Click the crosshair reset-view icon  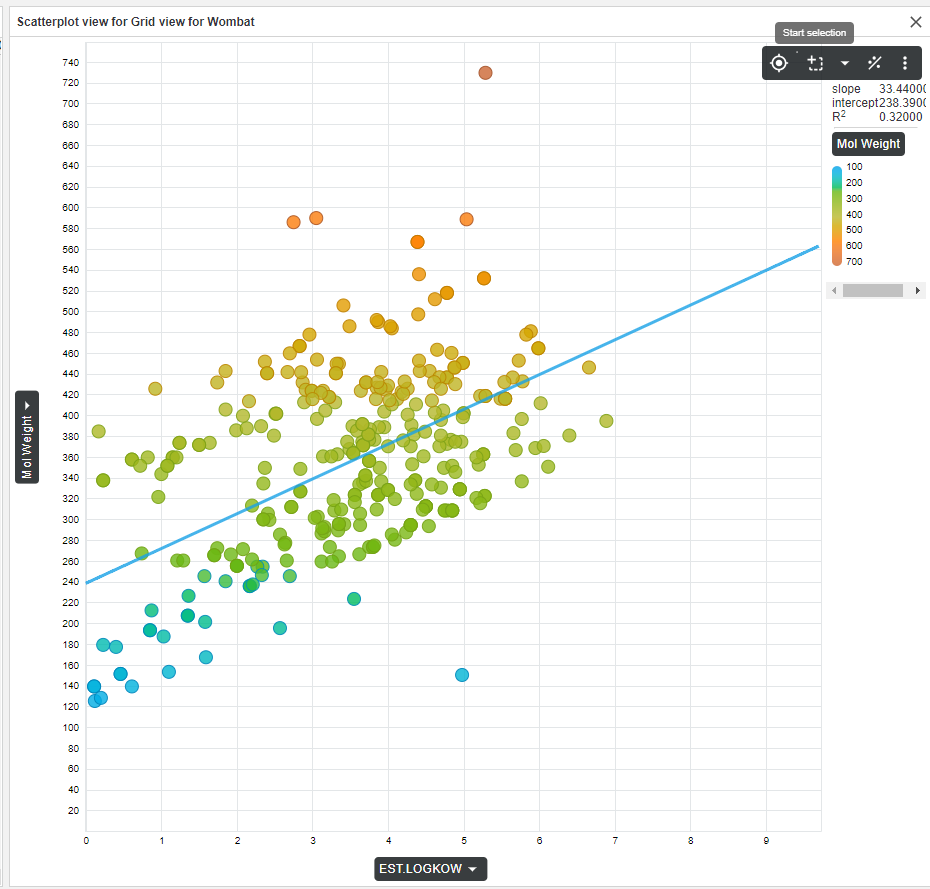(779, 62)
